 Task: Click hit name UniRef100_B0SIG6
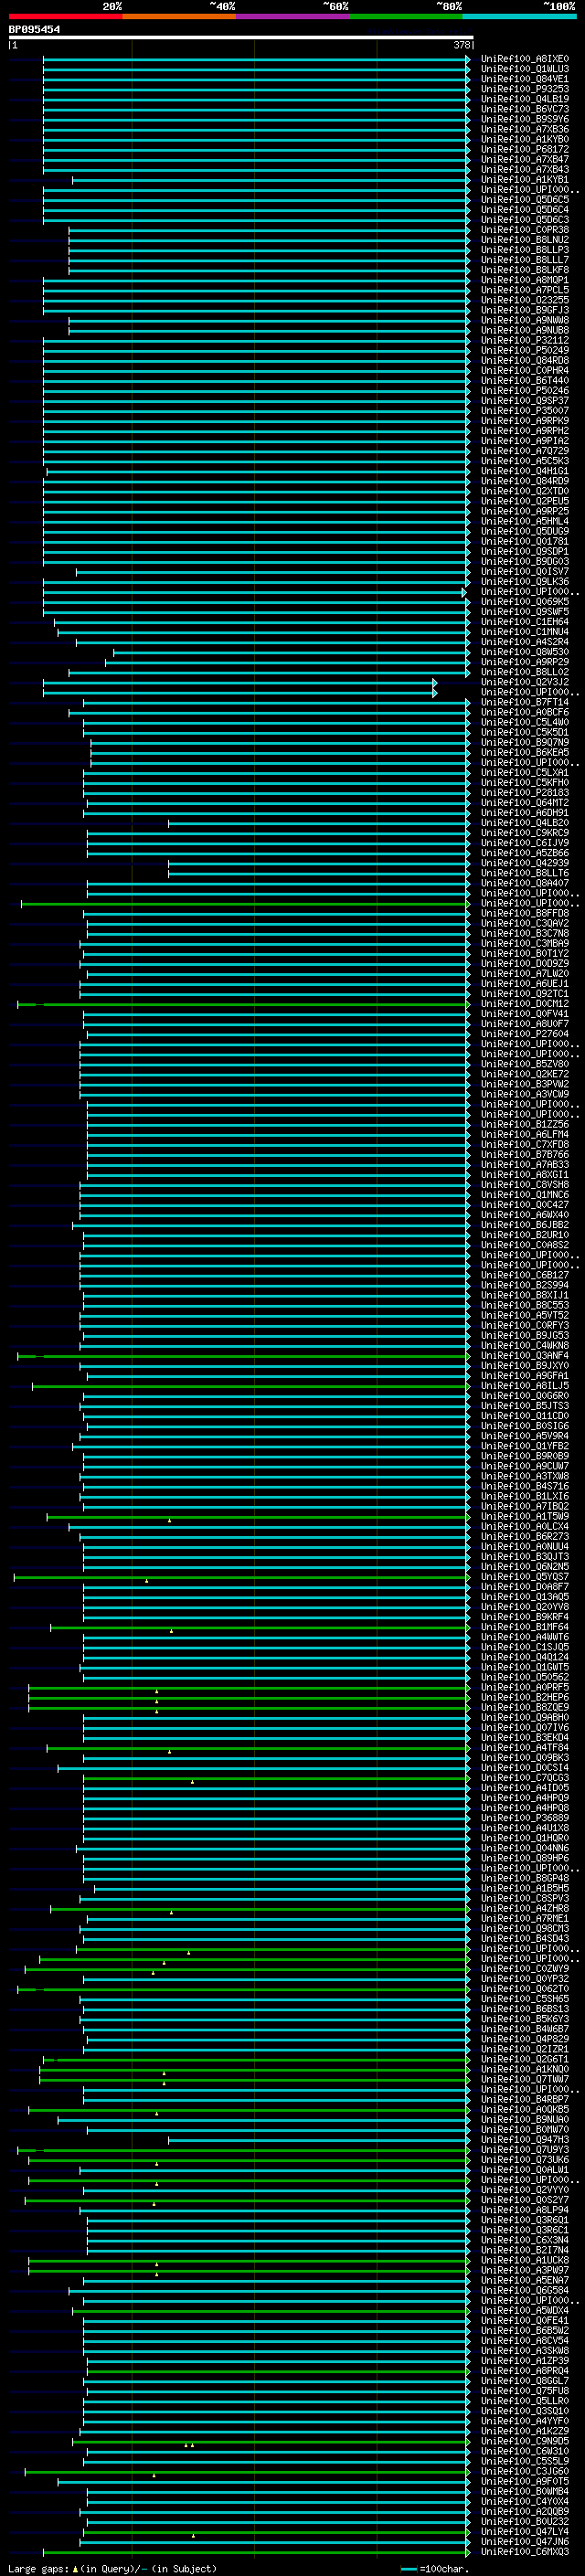(x=524, y=1427)
